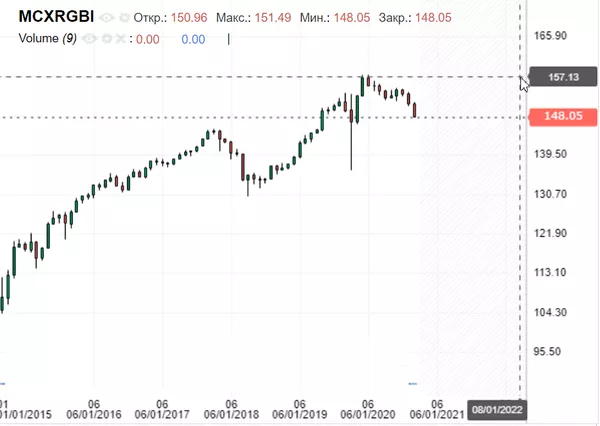Click the 95.50 level on price scale
Viewport: 600px width, 426px height.
click(547, 351)
